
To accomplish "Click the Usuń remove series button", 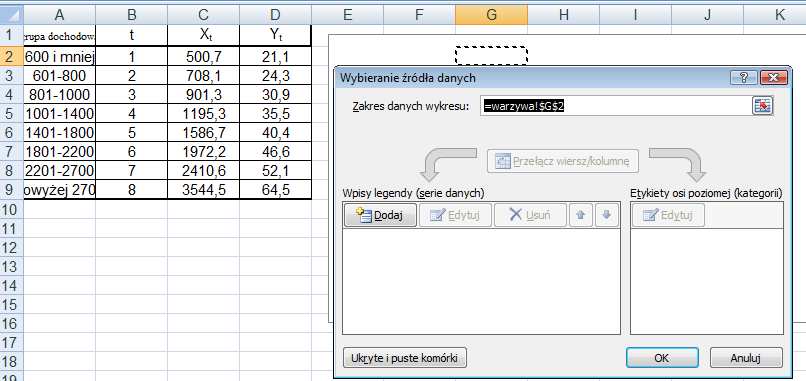I will (x=530, y=215).
